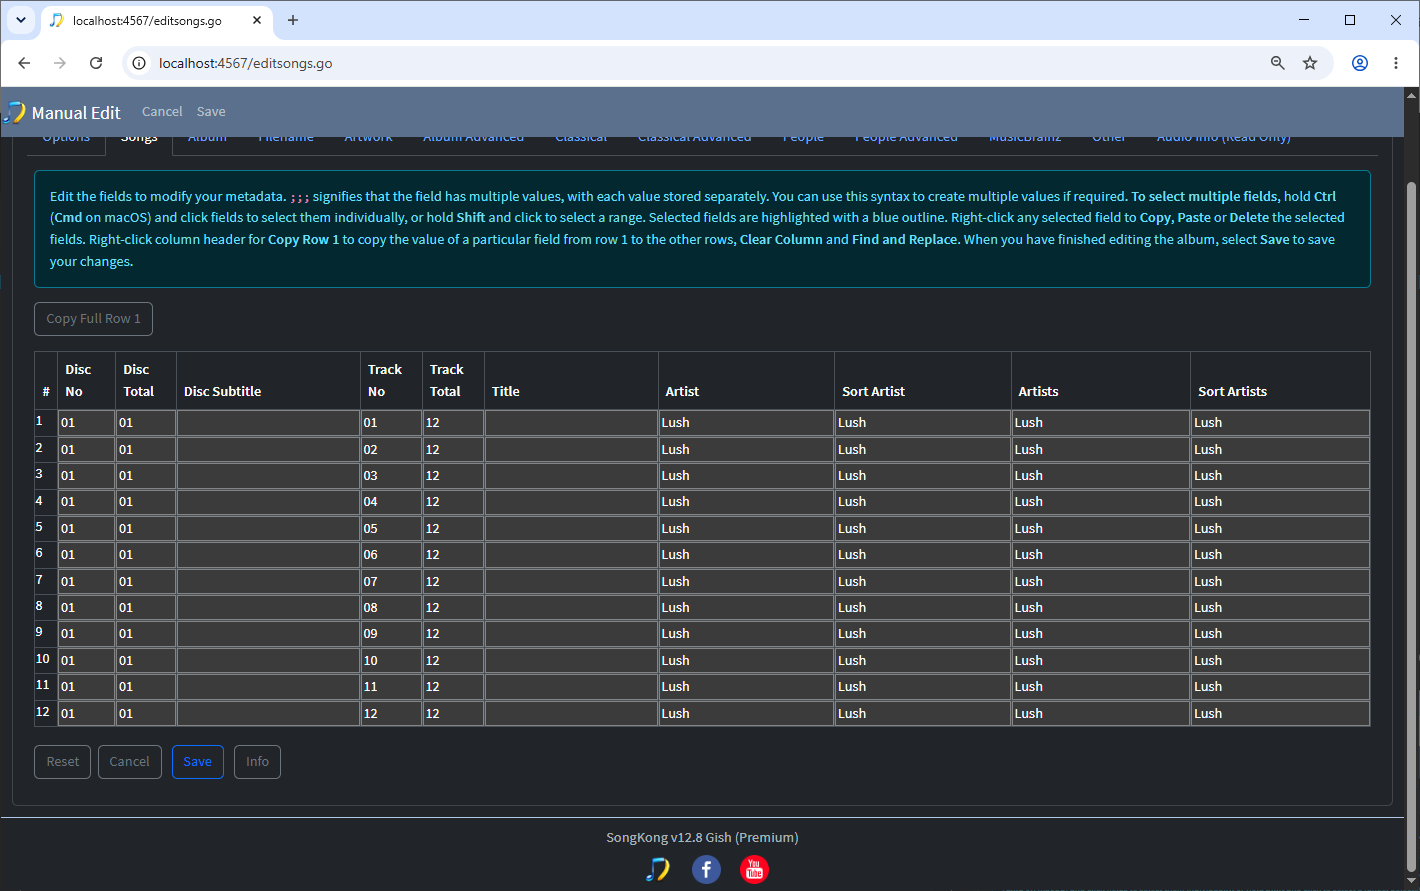Click the SongKong logo beside Manual Edit

[x=14, y=112]
